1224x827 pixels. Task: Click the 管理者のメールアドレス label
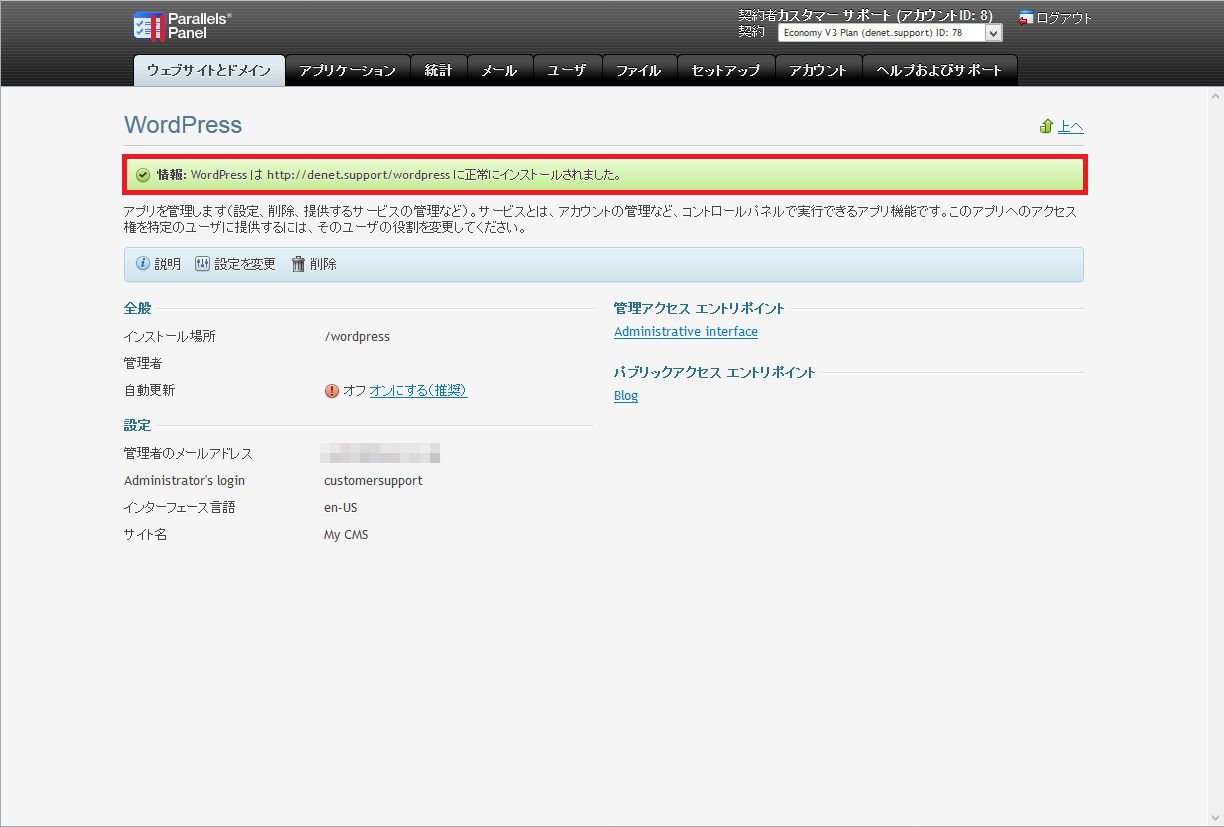[188, 454]
